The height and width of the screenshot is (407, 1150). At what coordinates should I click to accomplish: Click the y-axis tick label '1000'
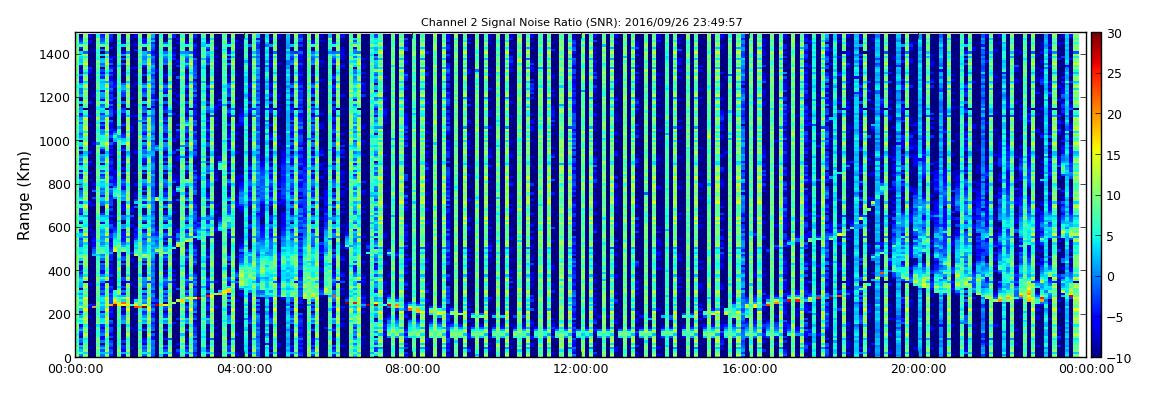pos(56,142)
